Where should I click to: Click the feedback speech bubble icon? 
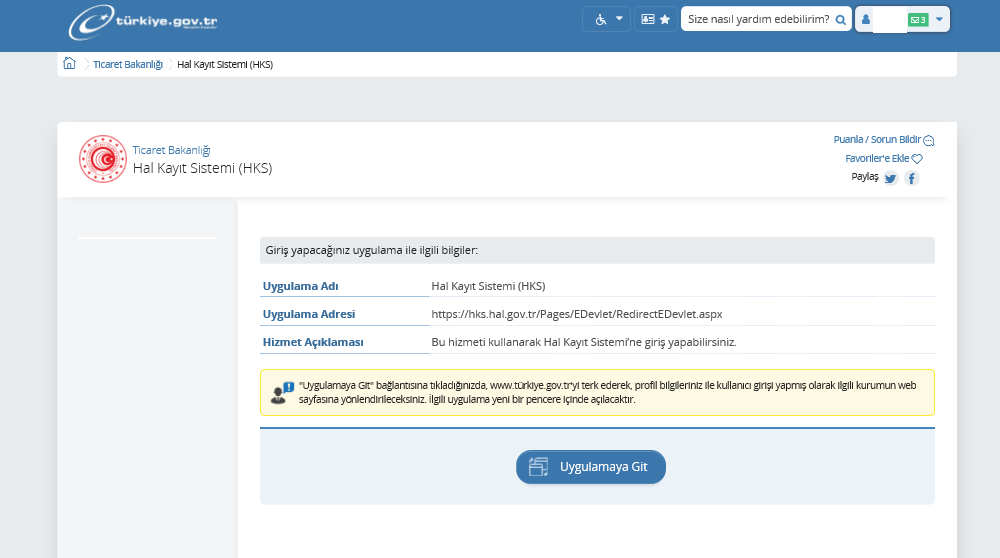pos(929,140)
